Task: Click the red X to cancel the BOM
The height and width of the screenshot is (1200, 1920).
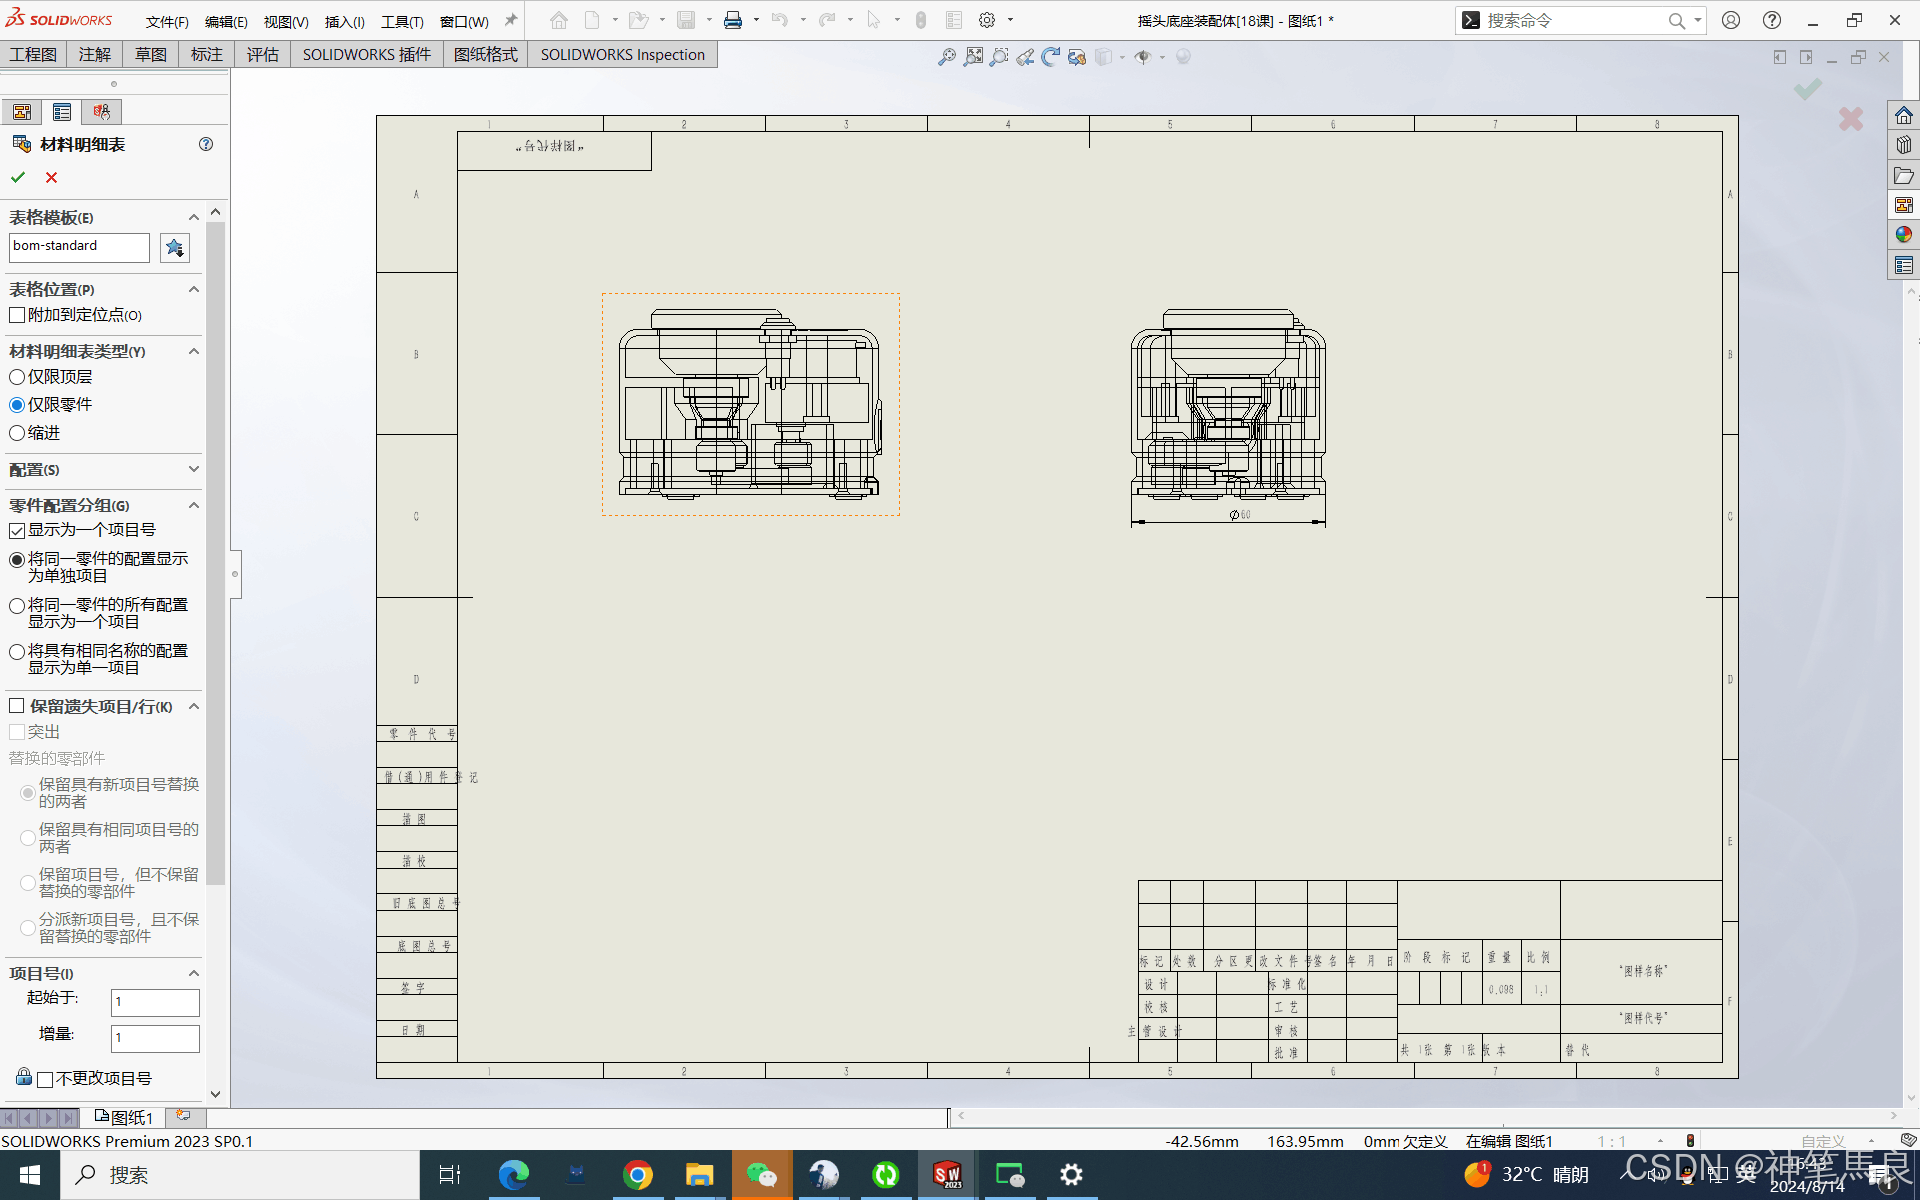Action: click(x=51, y=177)
